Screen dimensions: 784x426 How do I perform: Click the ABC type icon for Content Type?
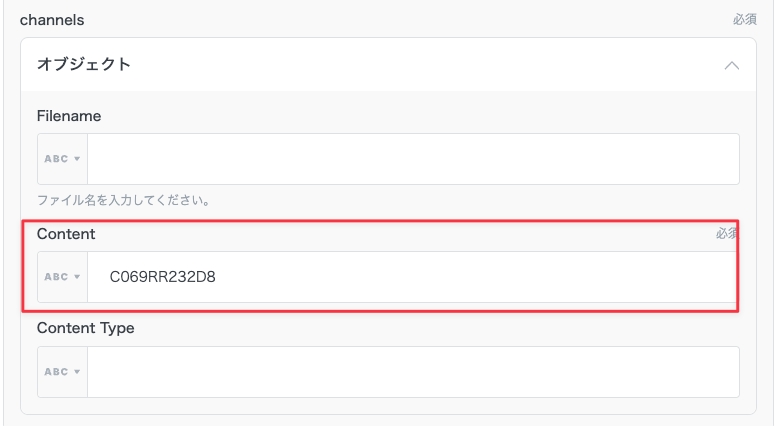56,372
